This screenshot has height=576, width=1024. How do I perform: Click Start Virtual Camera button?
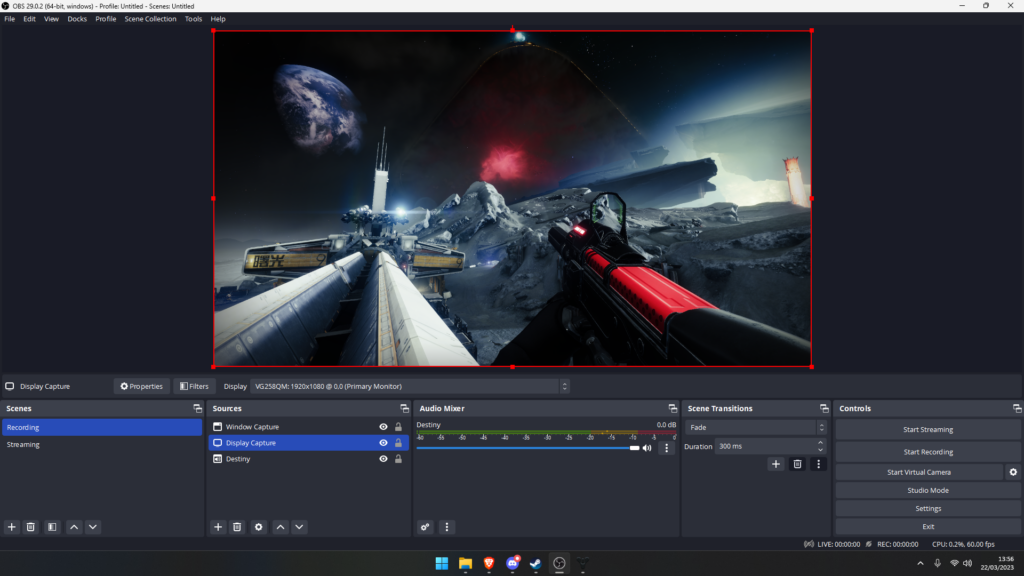click(919, 472)
